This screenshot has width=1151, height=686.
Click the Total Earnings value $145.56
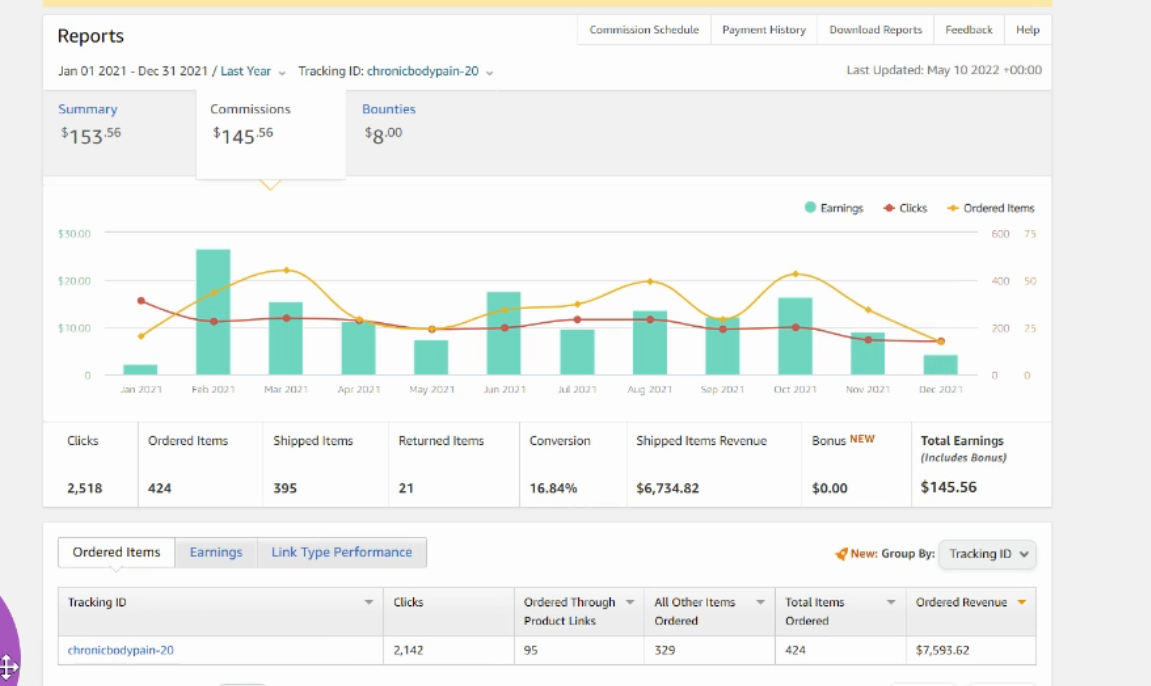[948, 487]
